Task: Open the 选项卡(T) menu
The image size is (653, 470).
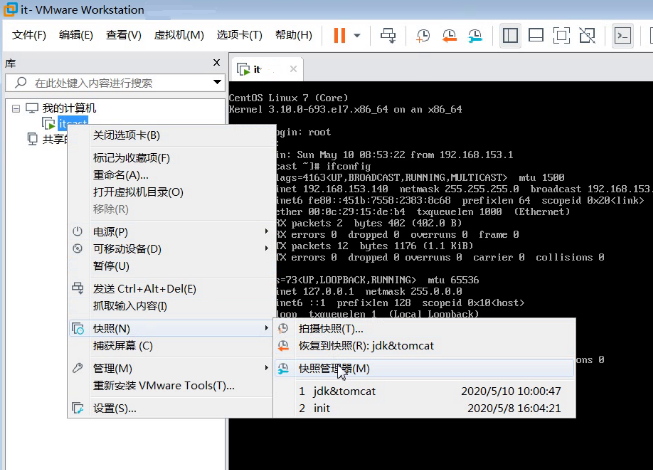Action: coord(239,35)
